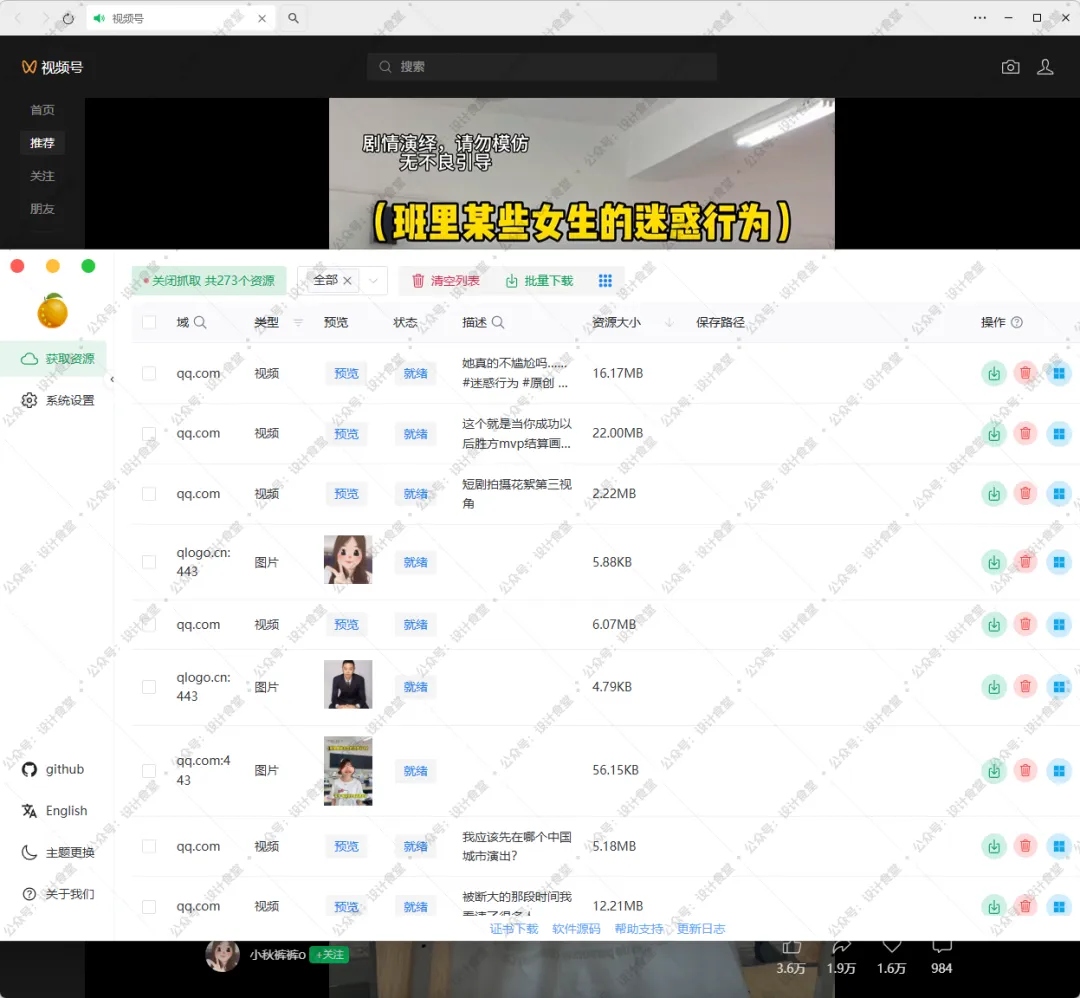Delete the 56.15KB image row
1080x998 pixels.
(x=1025, y=770)
